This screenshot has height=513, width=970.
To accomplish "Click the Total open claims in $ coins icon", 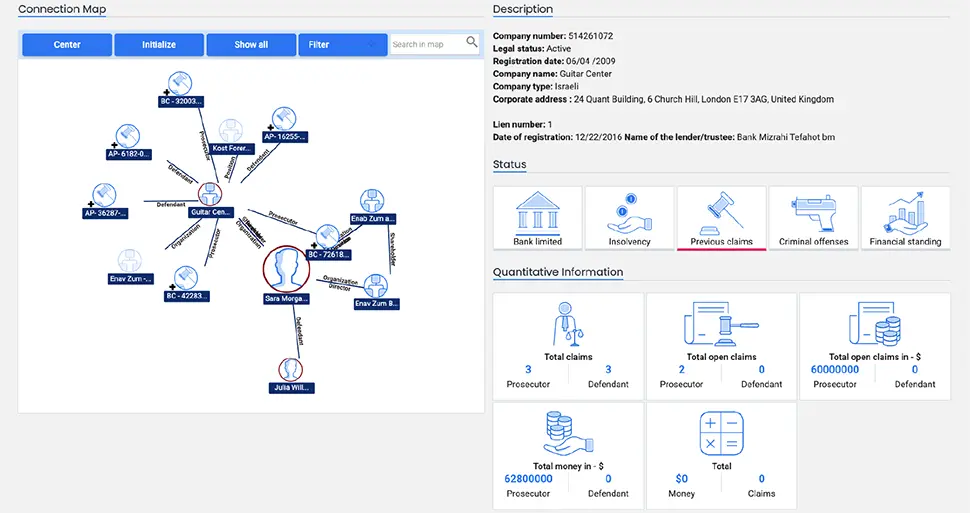I will coord(875,324).
